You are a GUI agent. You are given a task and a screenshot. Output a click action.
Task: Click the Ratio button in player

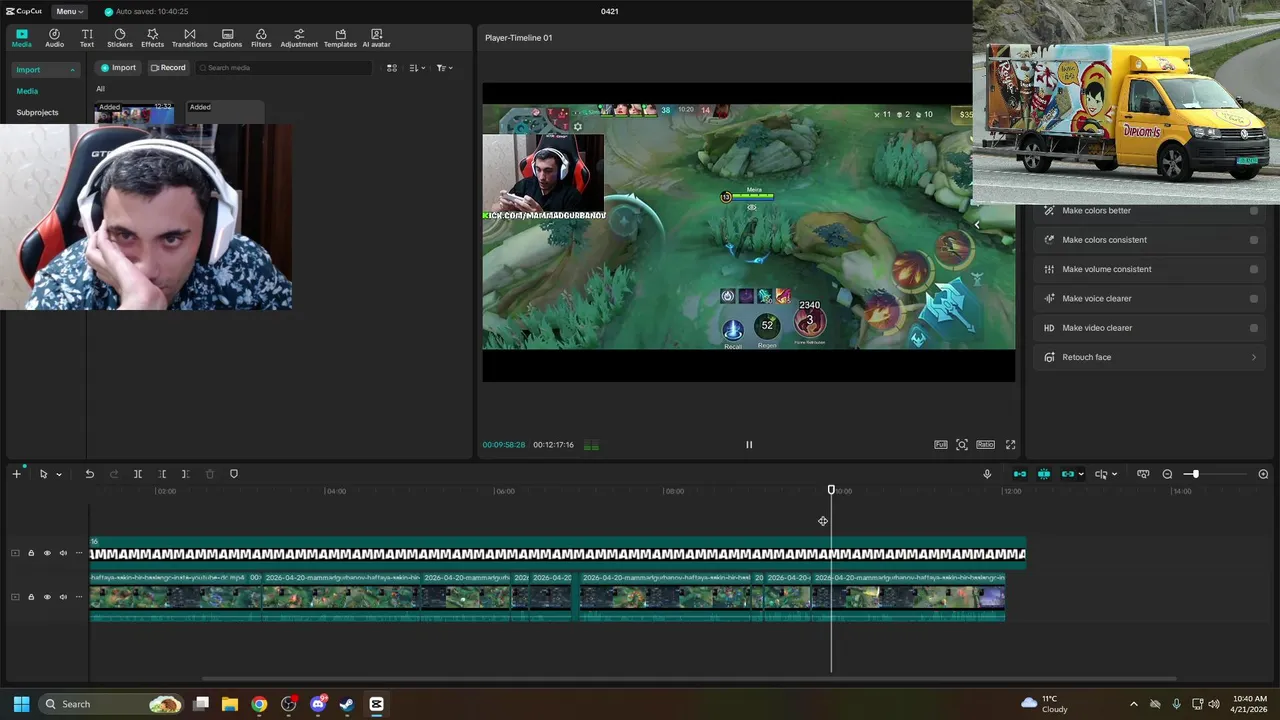tap(985, 444)
